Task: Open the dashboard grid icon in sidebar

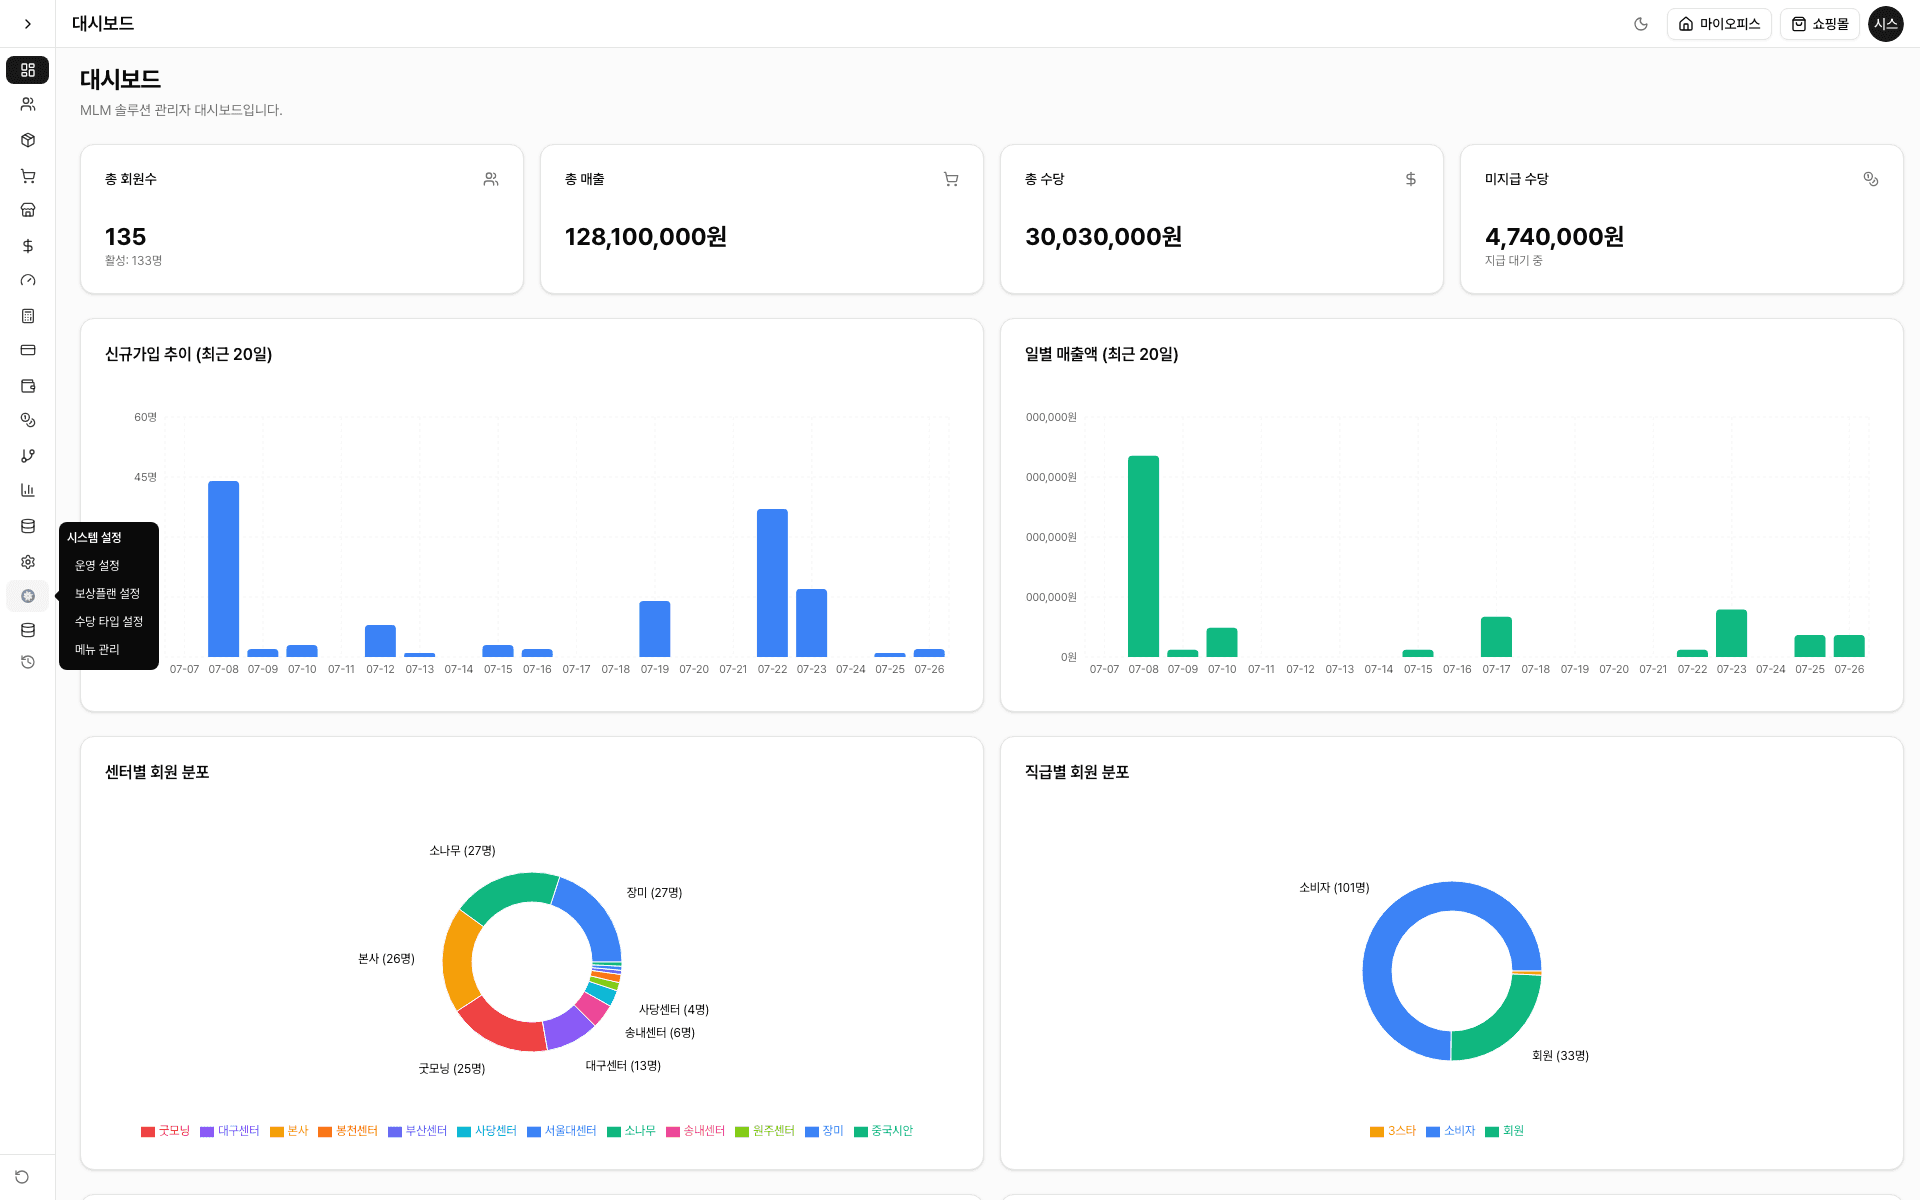Action: 28,70
